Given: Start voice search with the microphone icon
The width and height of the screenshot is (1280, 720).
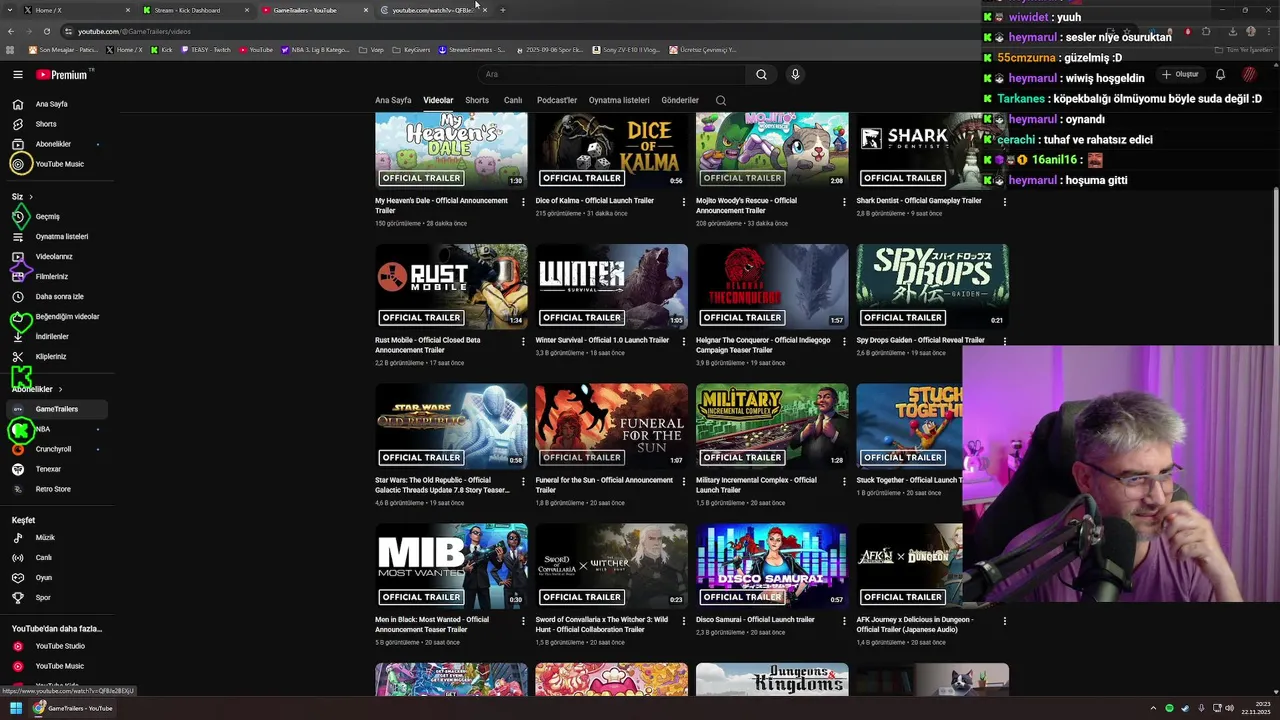Looking at the screenshot, I should (795, 74).
